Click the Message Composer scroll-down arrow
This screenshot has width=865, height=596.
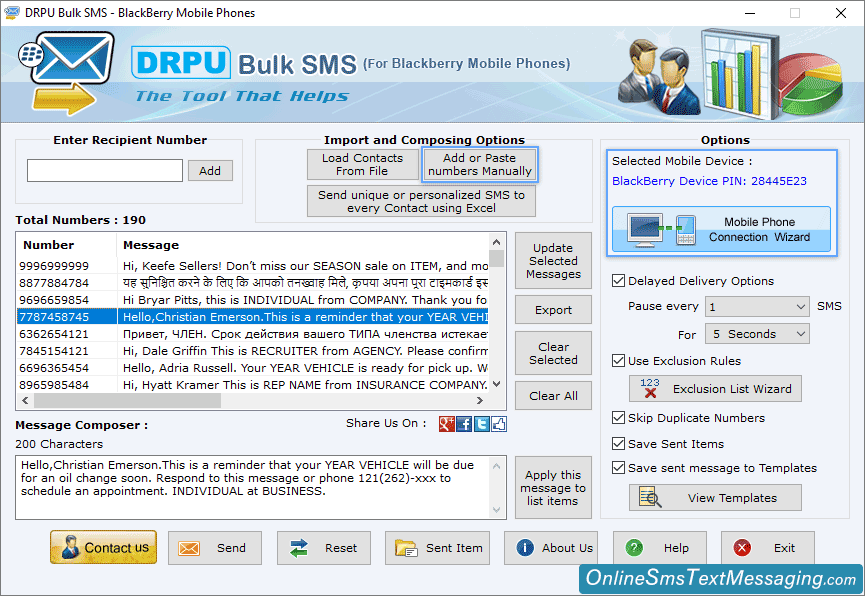pos(496,510)
